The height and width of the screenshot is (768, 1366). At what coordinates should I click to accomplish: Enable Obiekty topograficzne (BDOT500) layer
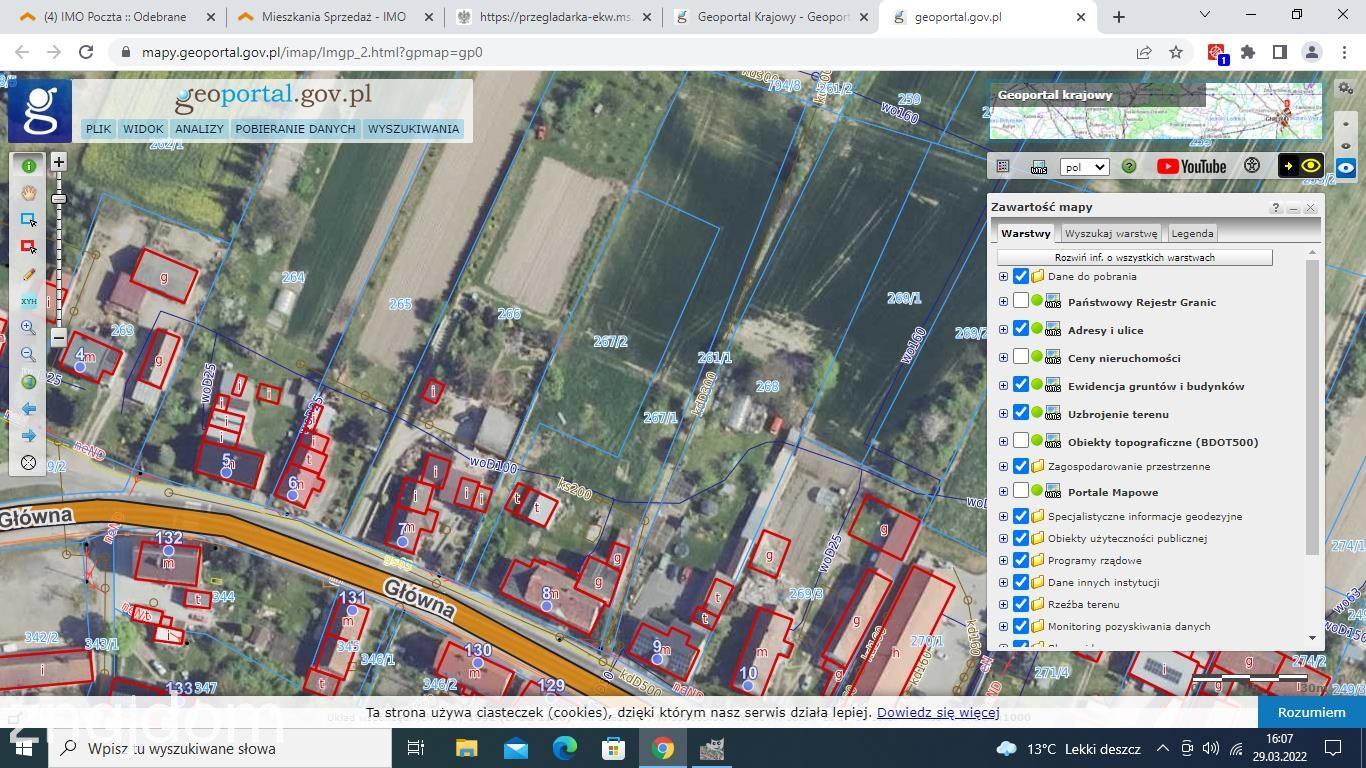click(1021, 441)
